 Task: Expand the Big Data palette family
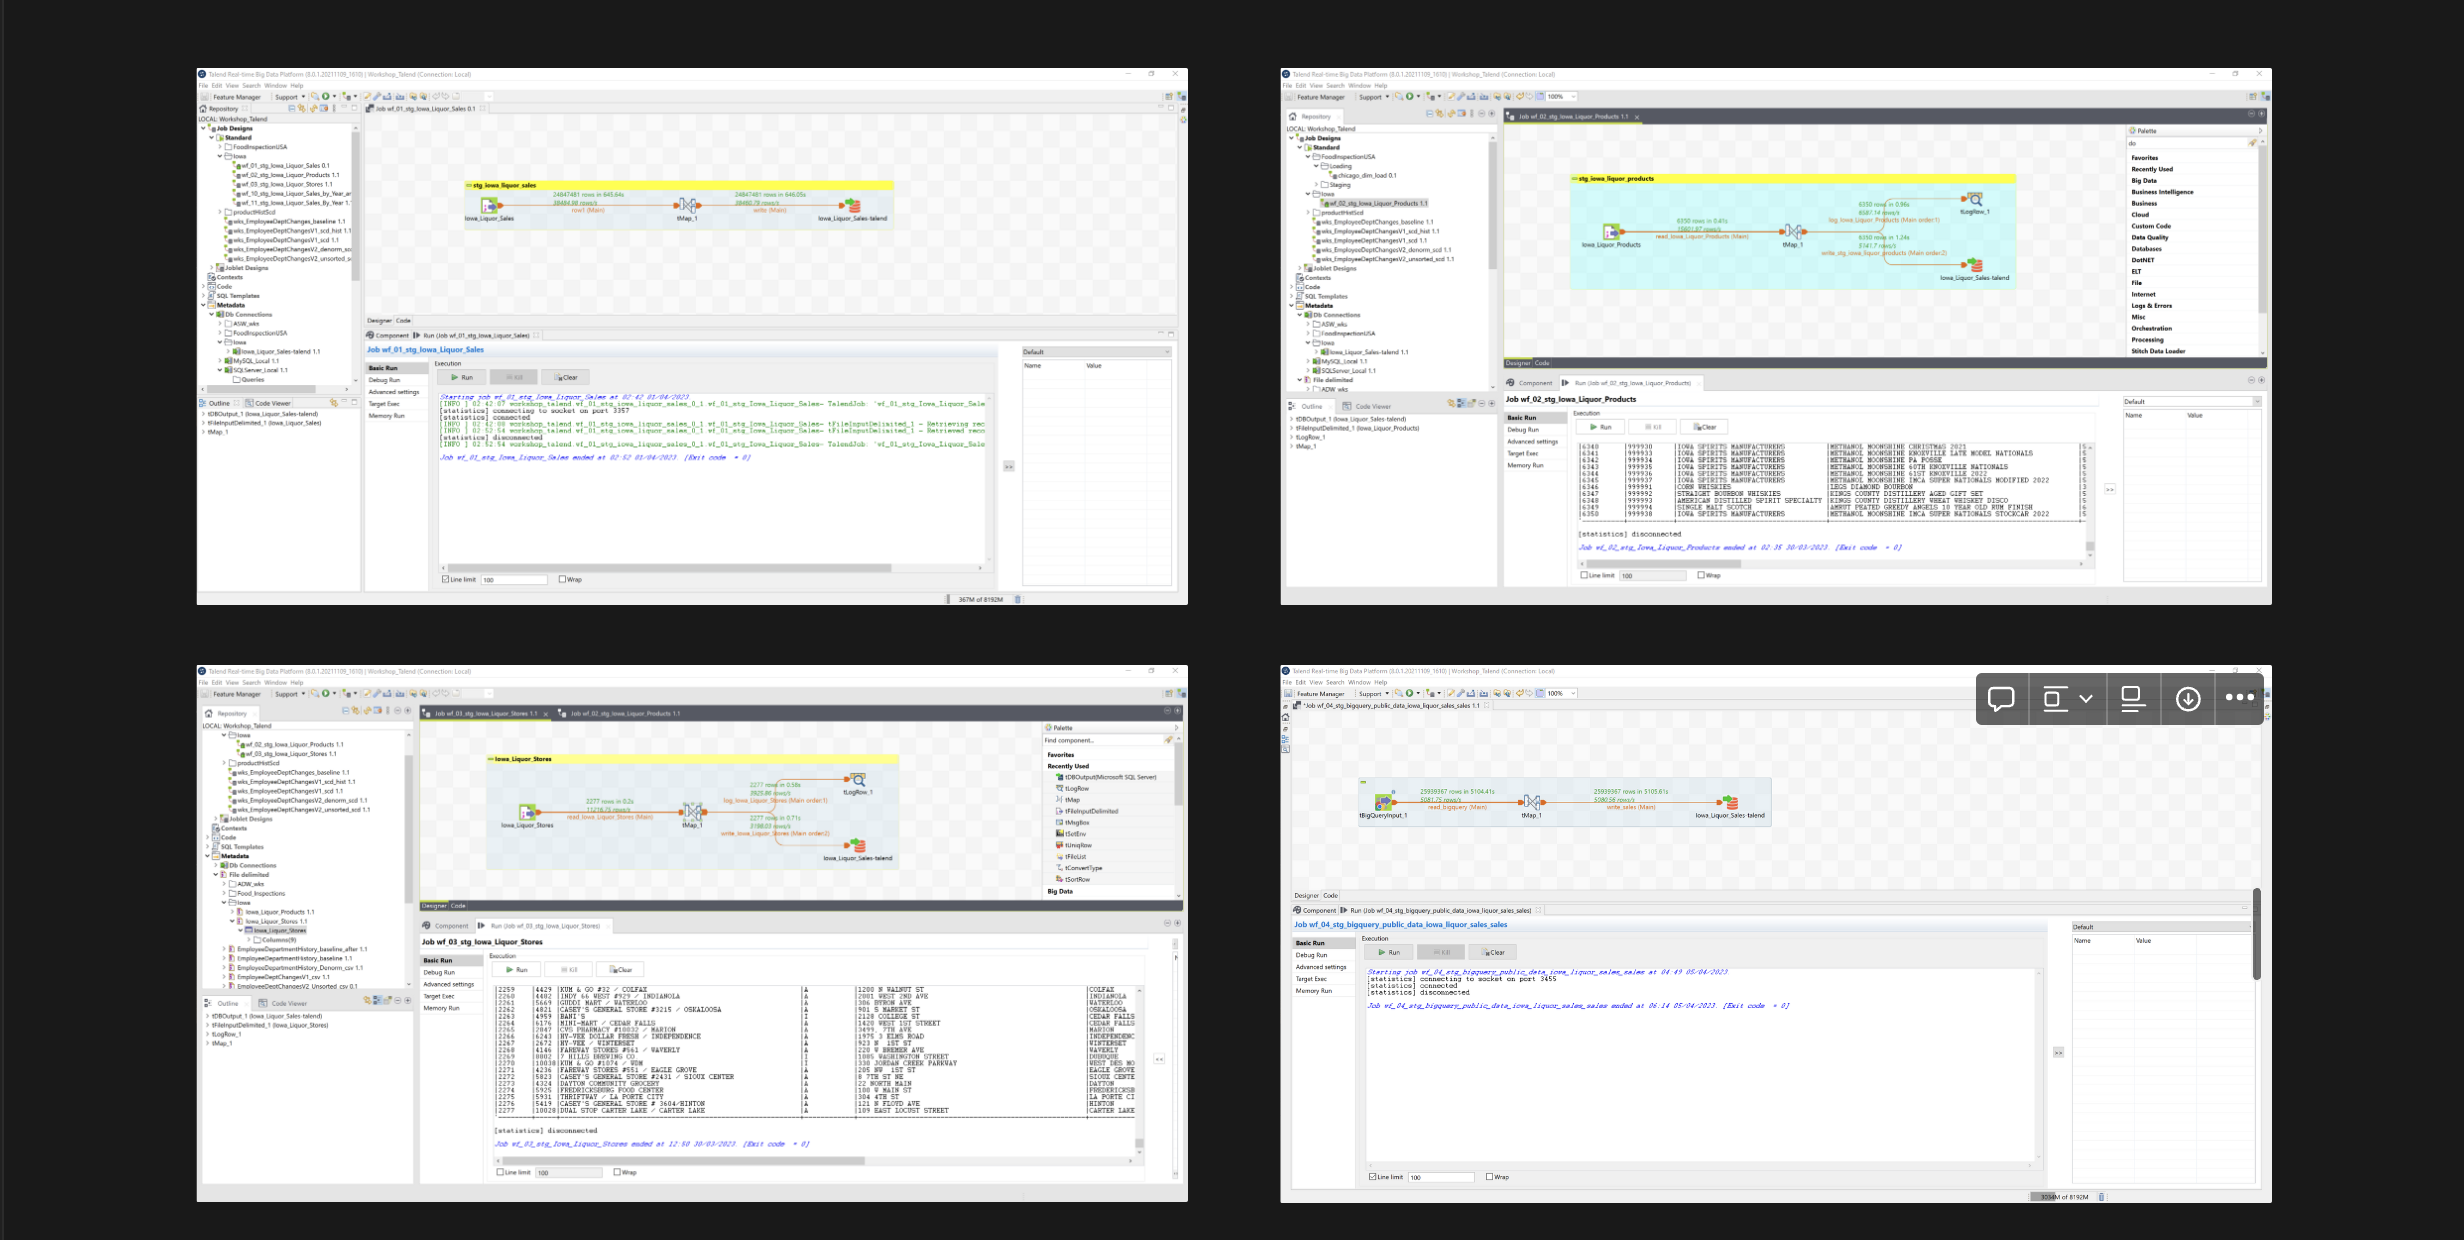pos(1060,891)
